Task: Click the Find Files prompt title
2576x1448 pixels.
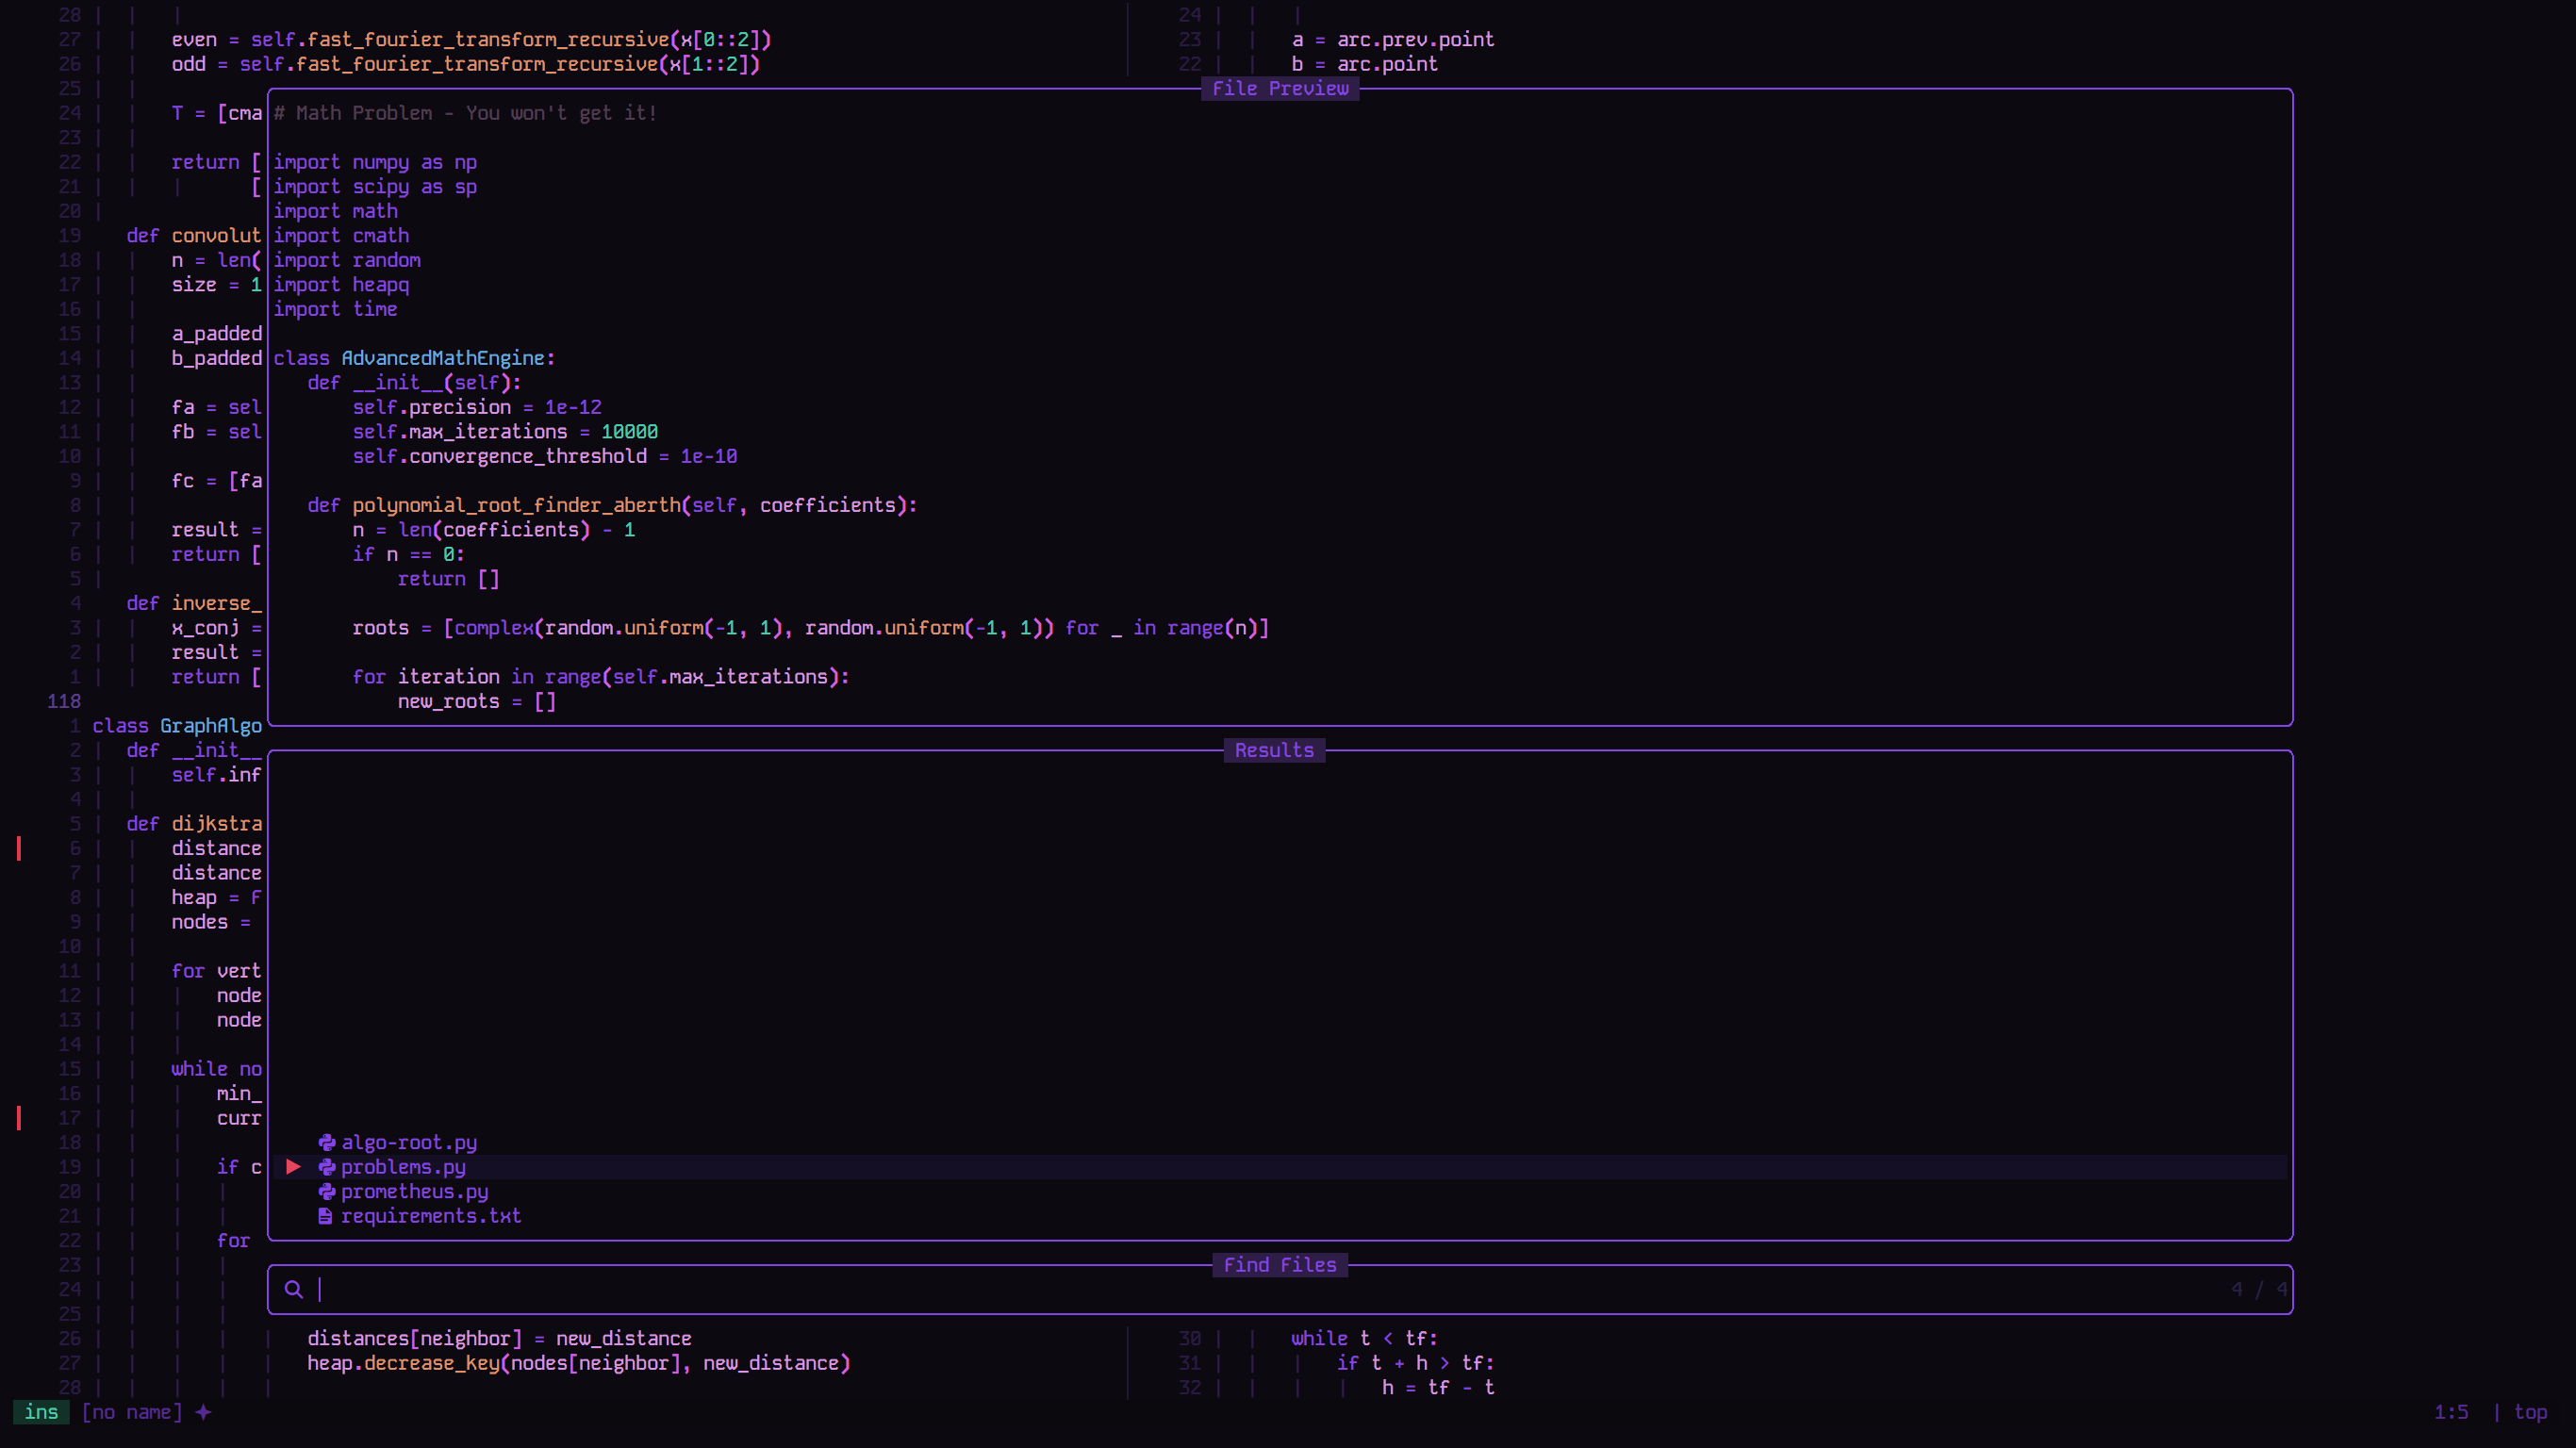Action: pyautogui.click(x=1280, y=1265)
